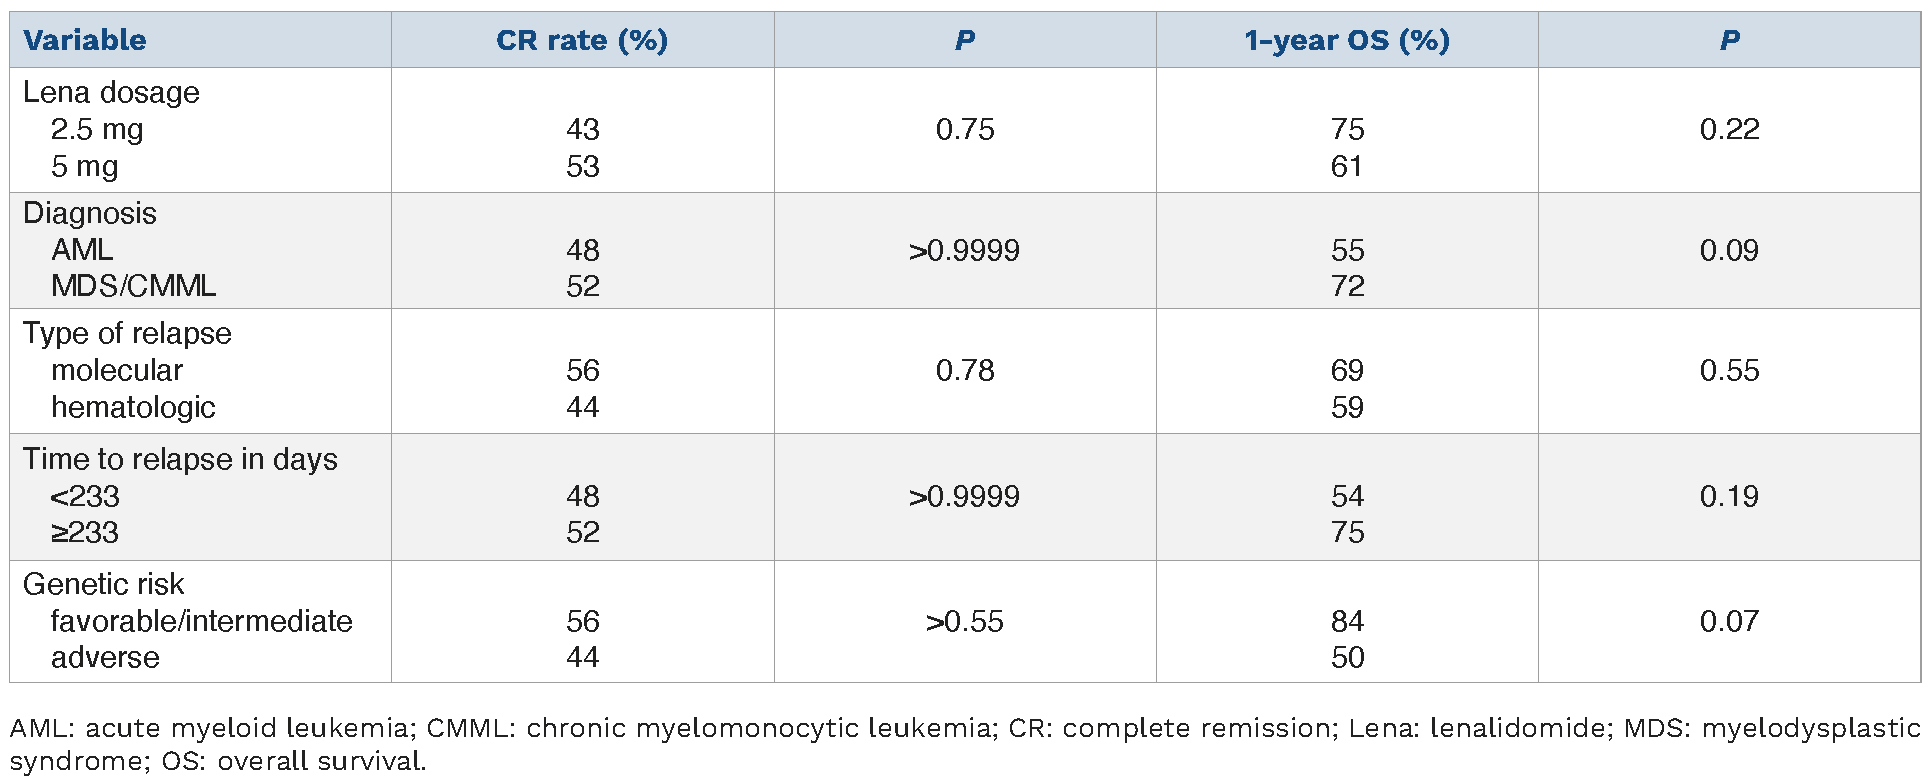1931x782 pixels.
Task: Select the "CR rate (%)" column header
Action: tap(582, 40)
